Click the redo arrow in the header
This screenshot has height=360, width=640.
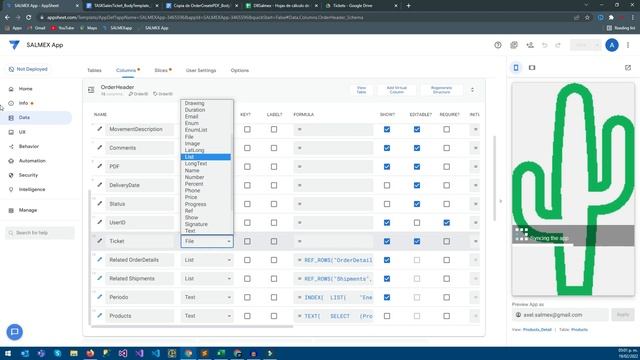[558, 45]
